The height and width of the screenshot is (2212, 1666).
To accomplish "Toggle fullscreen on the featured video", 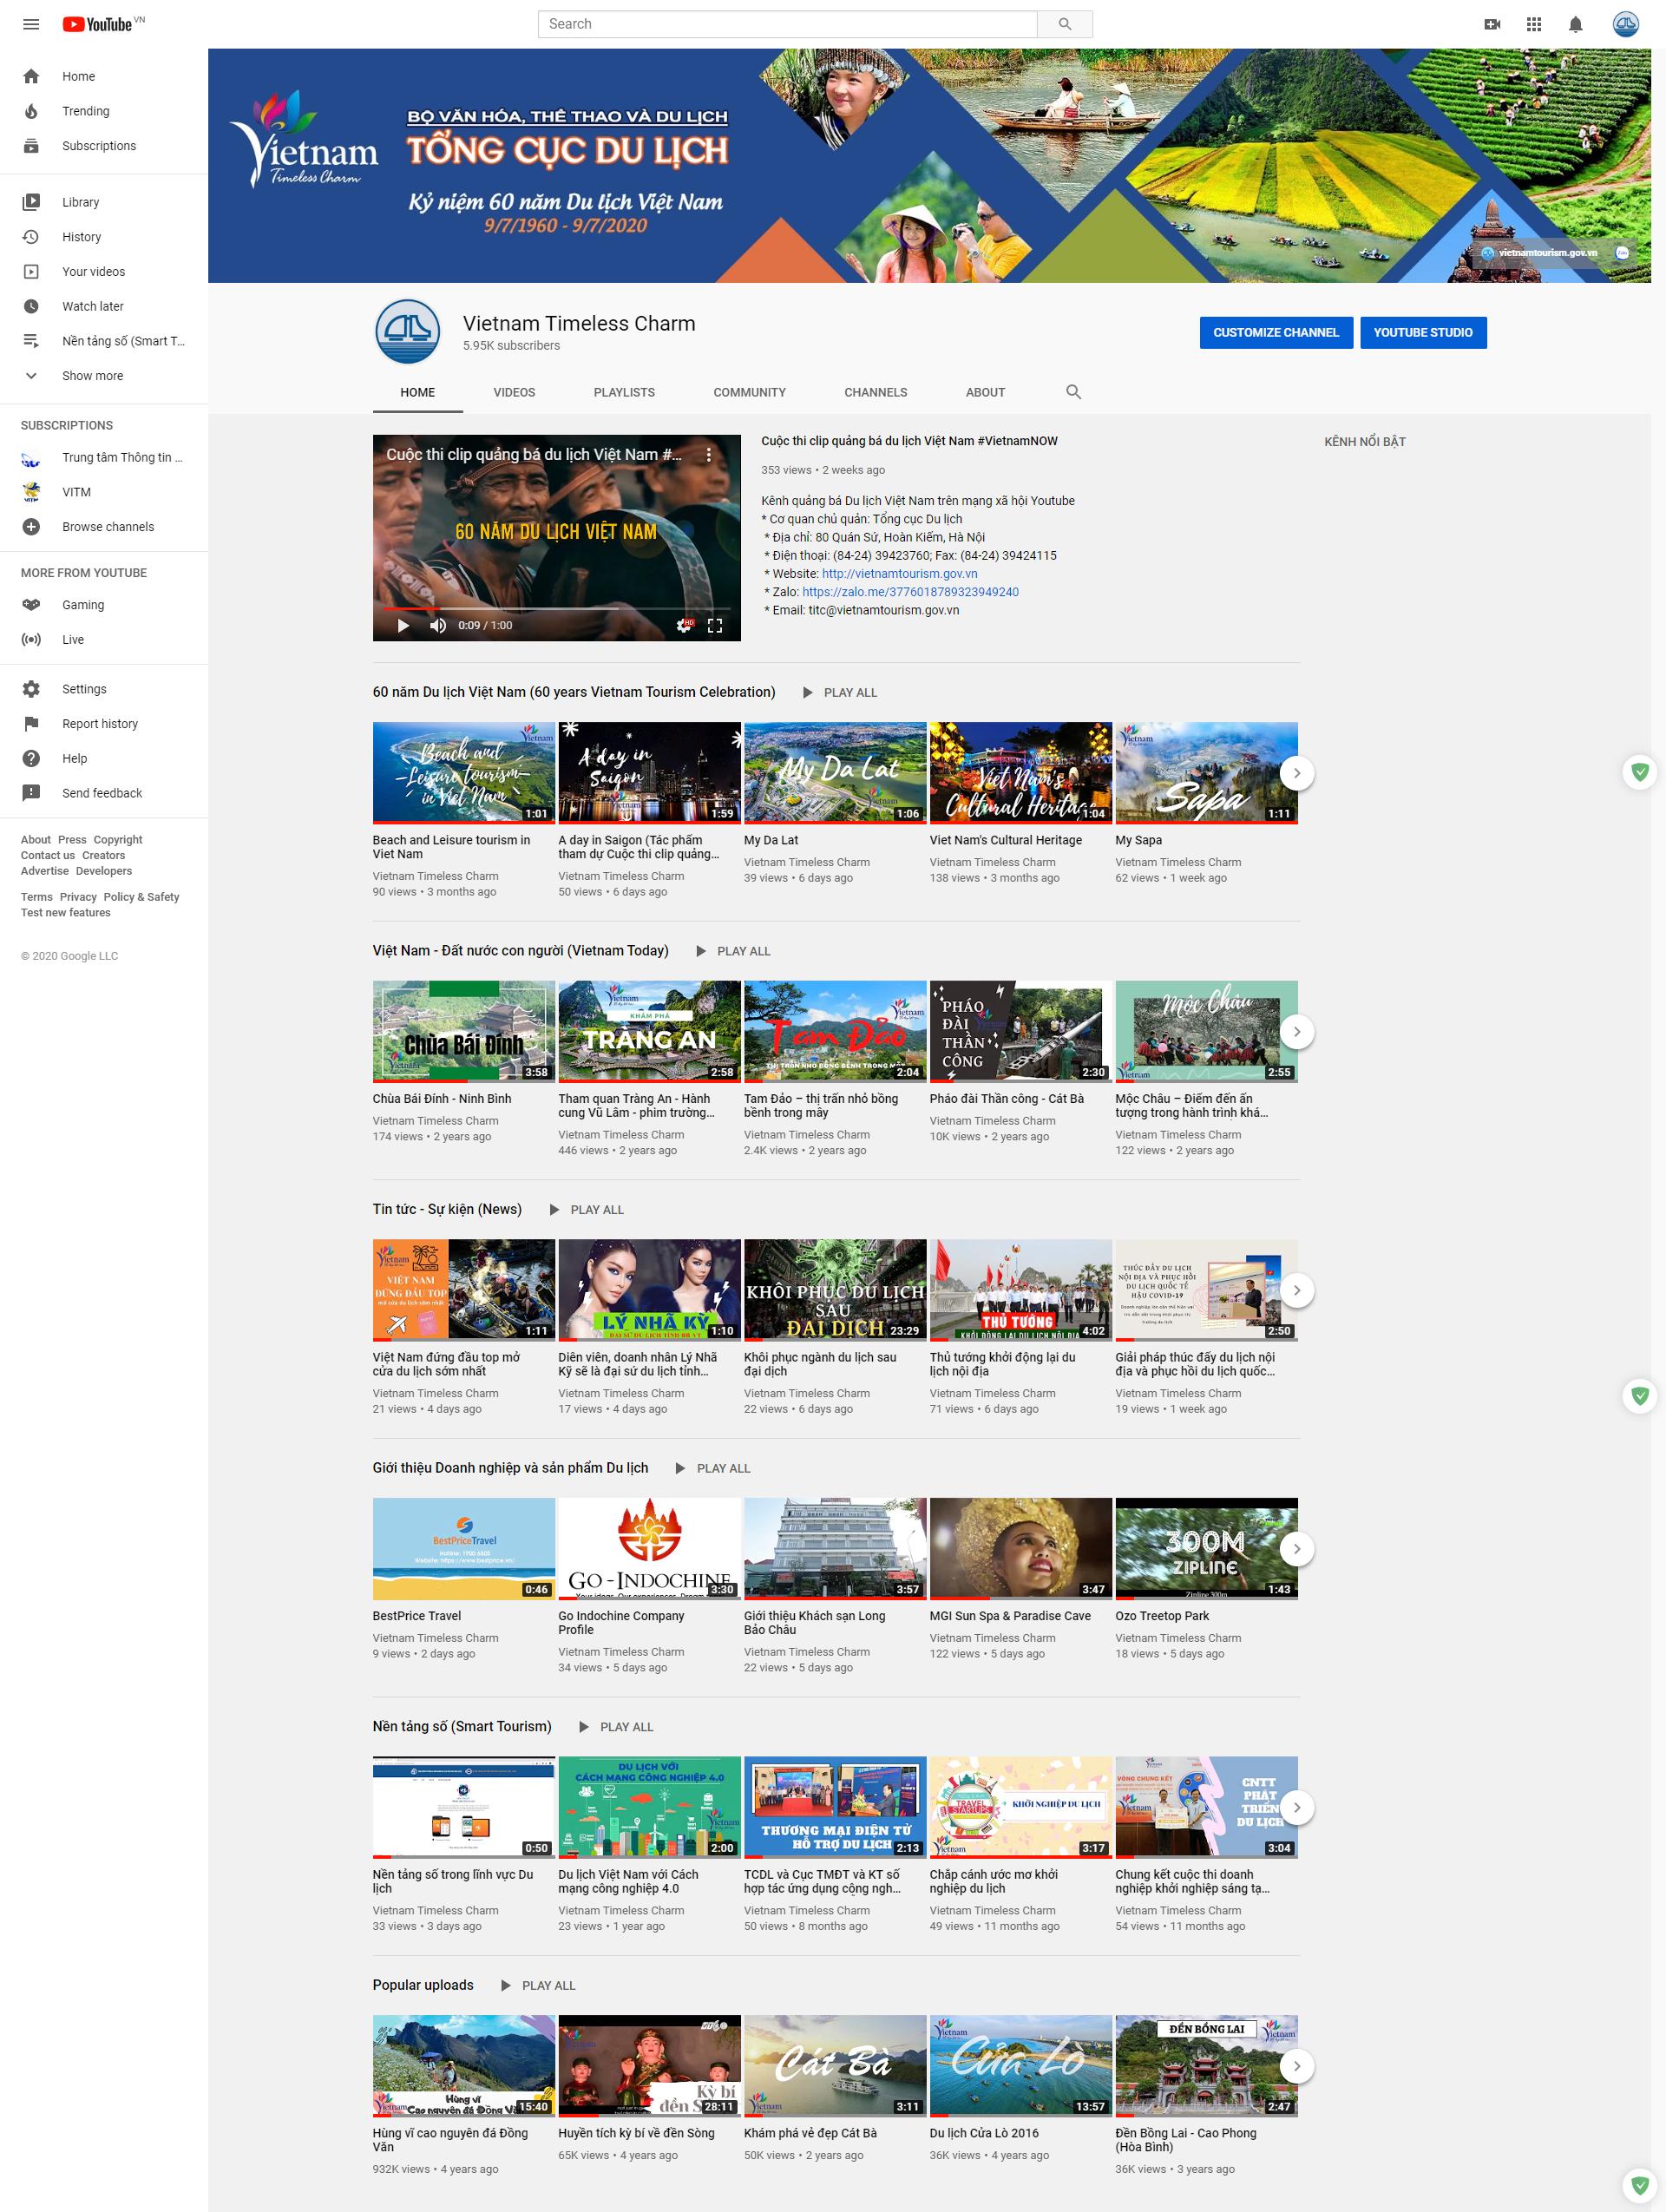I will tap(715, 625).
